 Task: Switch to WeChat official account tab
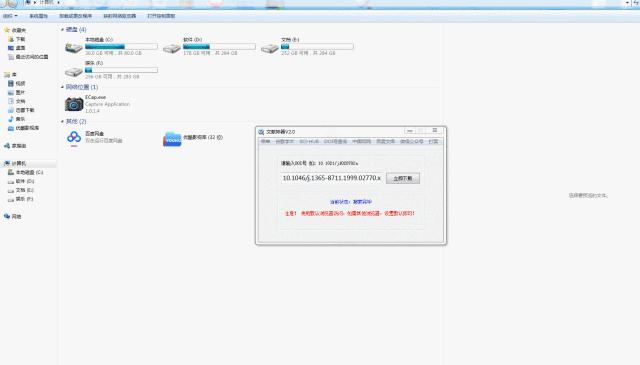pos(411,141)
